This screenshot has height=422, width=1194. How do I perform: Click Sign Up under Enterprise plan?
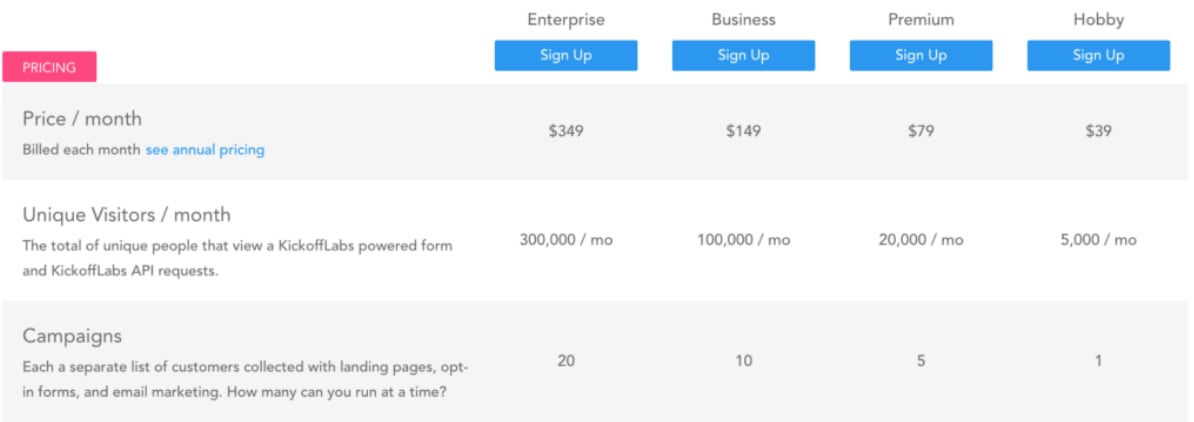566,56
